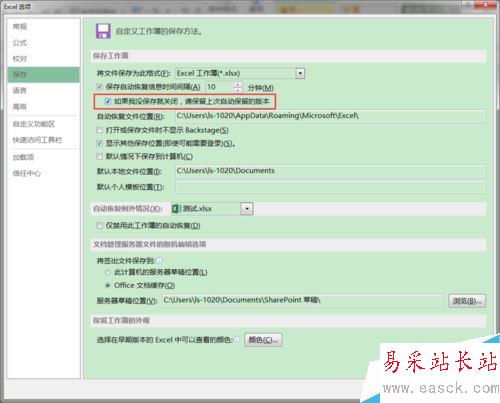
Task: Click the 默认本地文件位置 path field
Action: tap(330, 171)
